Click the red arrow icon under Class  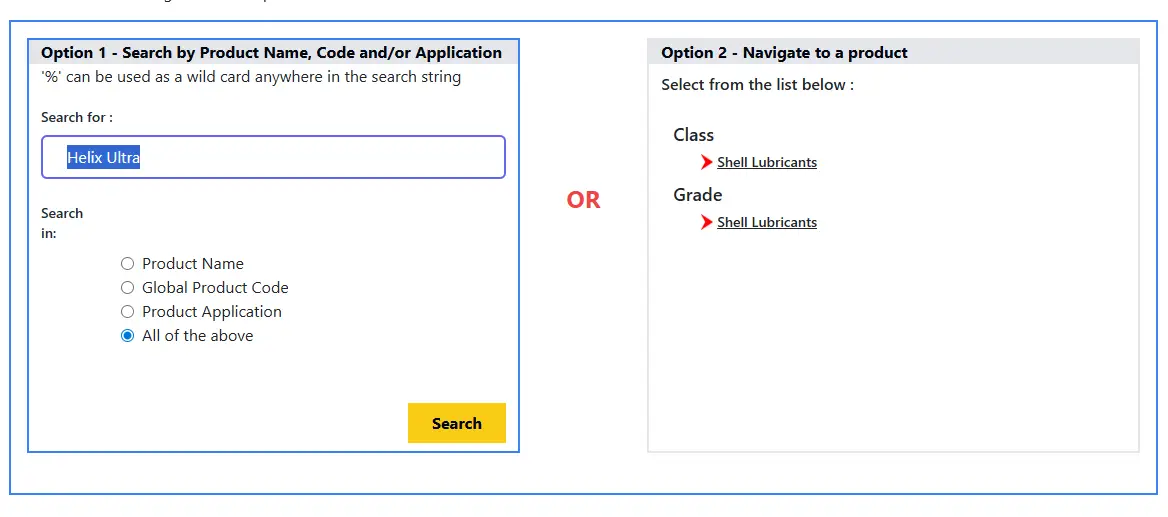click(x=707, y=162)
